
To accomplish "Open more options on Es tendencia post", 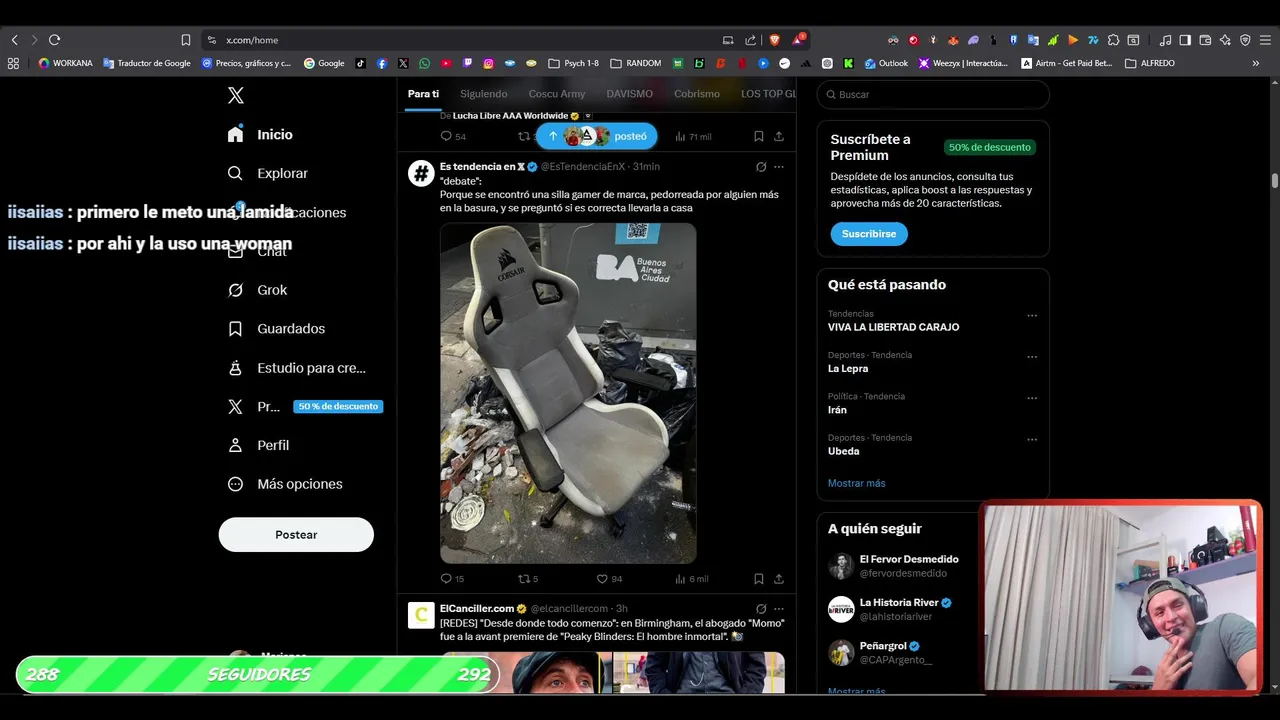I will pos(779,167).
